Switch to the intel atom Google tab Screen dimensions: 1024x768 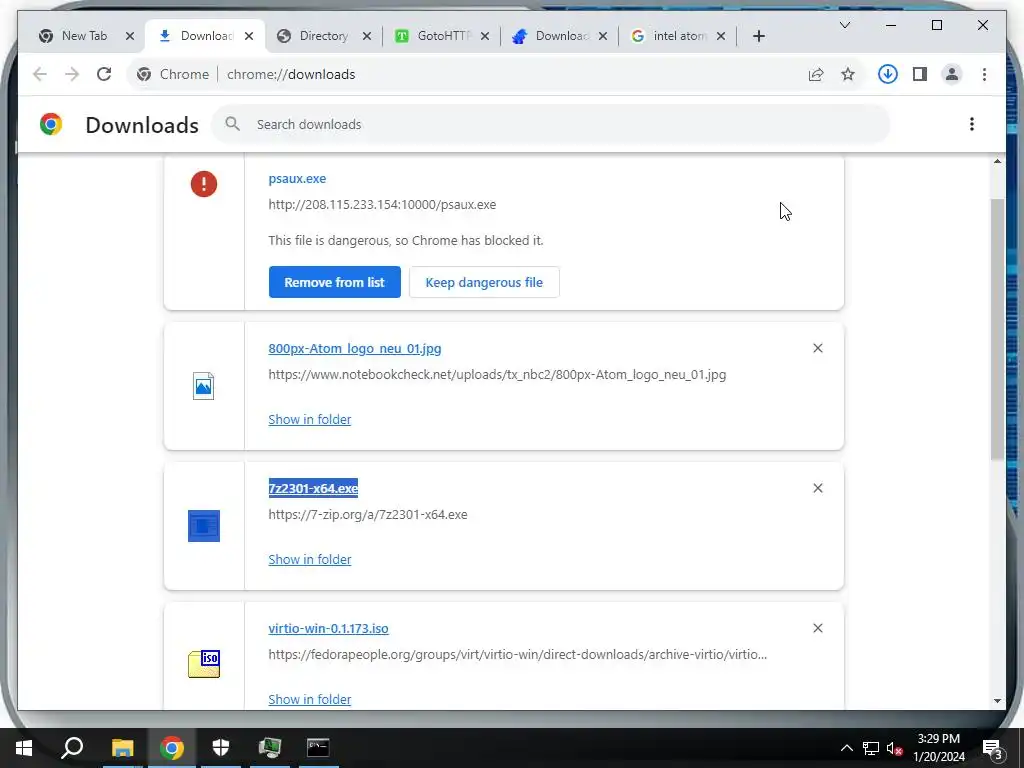pos(679,36)
